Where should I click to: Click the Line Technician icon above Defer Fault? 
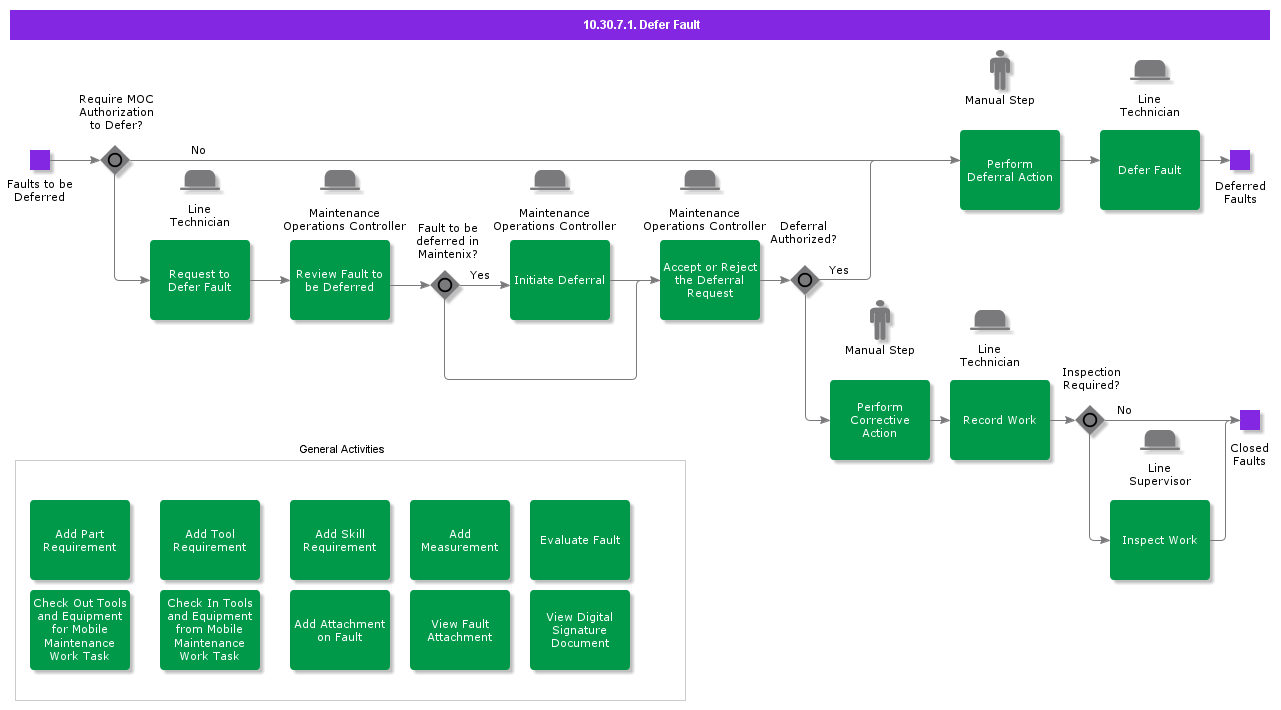[1150, 71]
